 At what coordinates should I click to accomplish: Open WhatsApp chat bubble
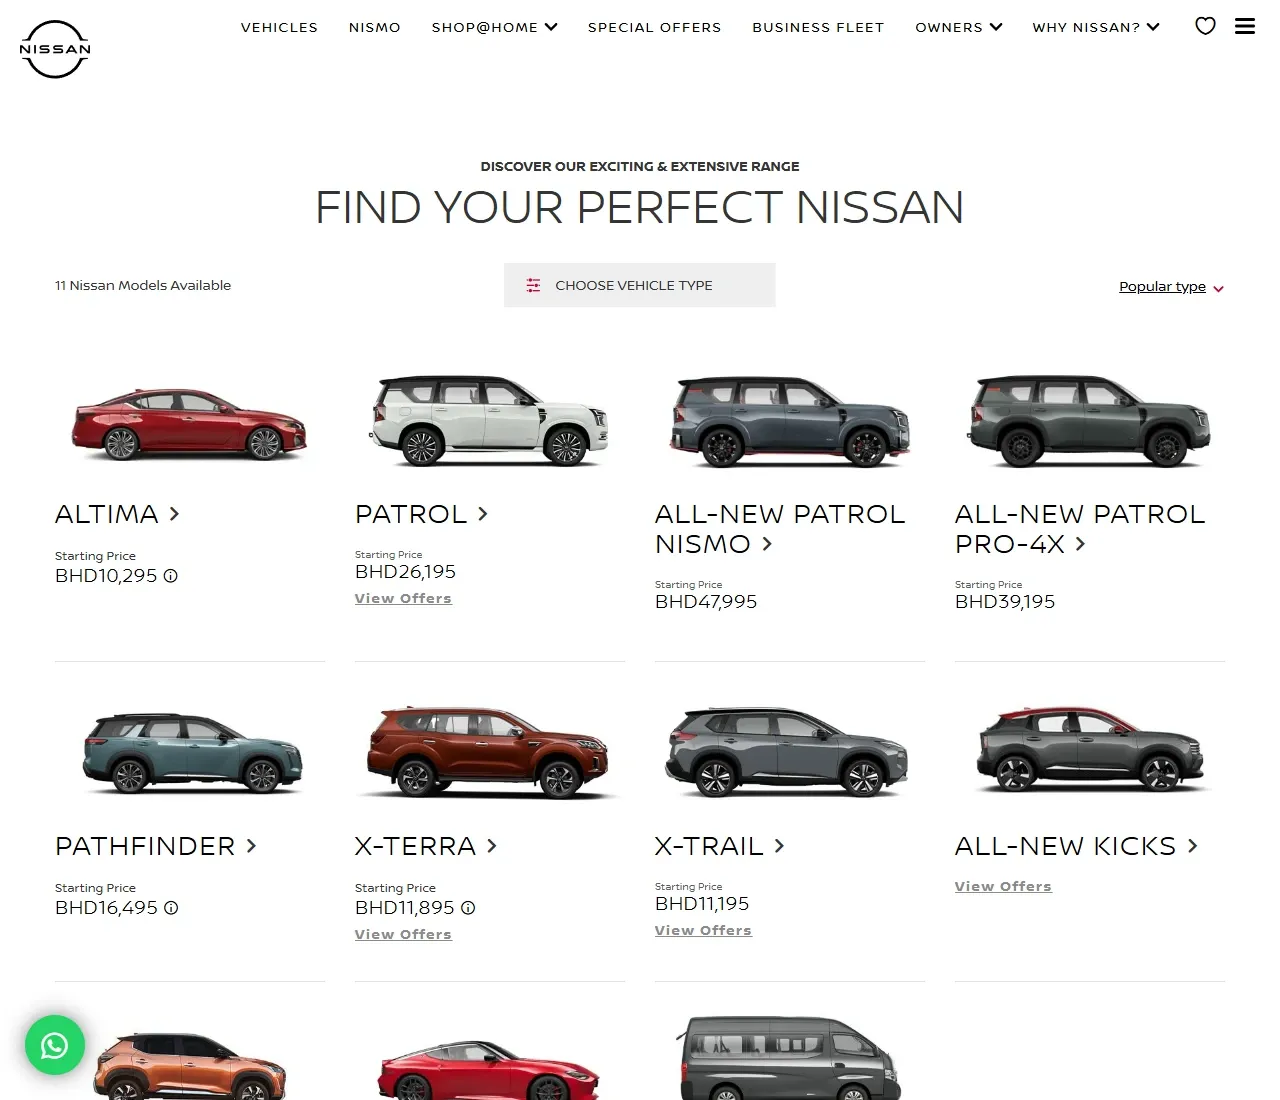55,1045
